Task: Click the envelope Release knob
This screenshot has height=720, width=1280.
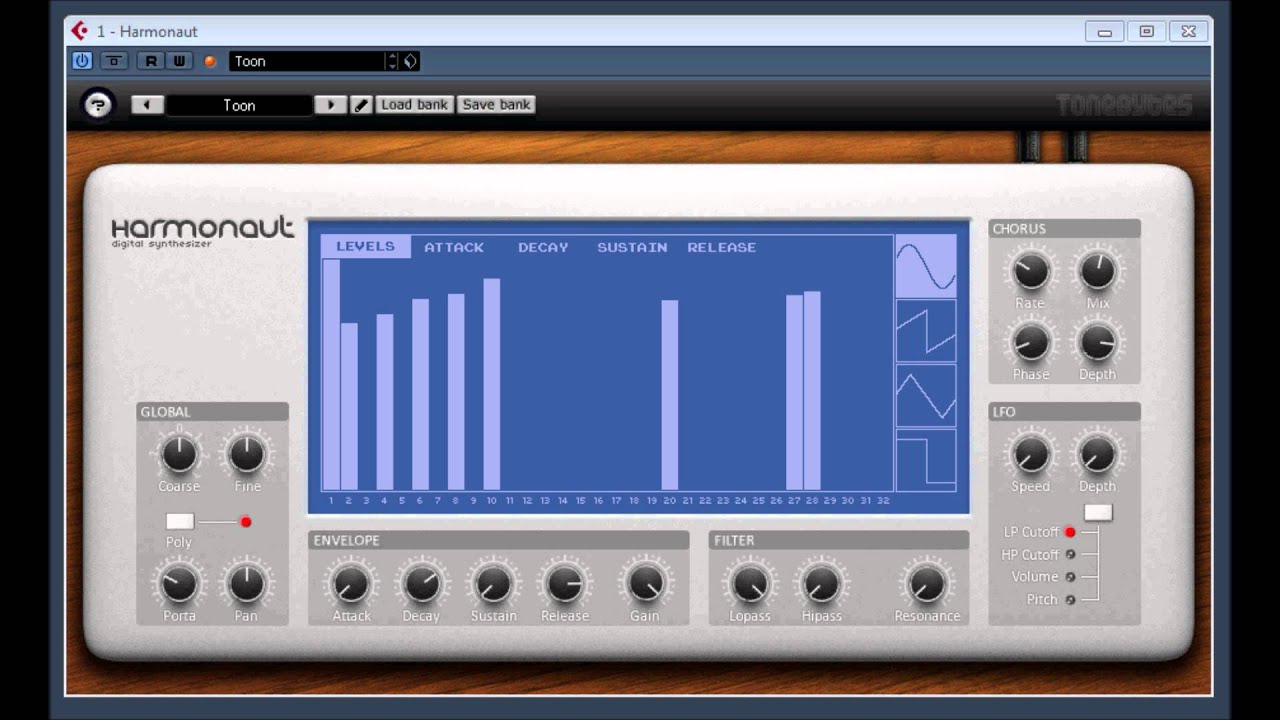Action: point(564,584)
